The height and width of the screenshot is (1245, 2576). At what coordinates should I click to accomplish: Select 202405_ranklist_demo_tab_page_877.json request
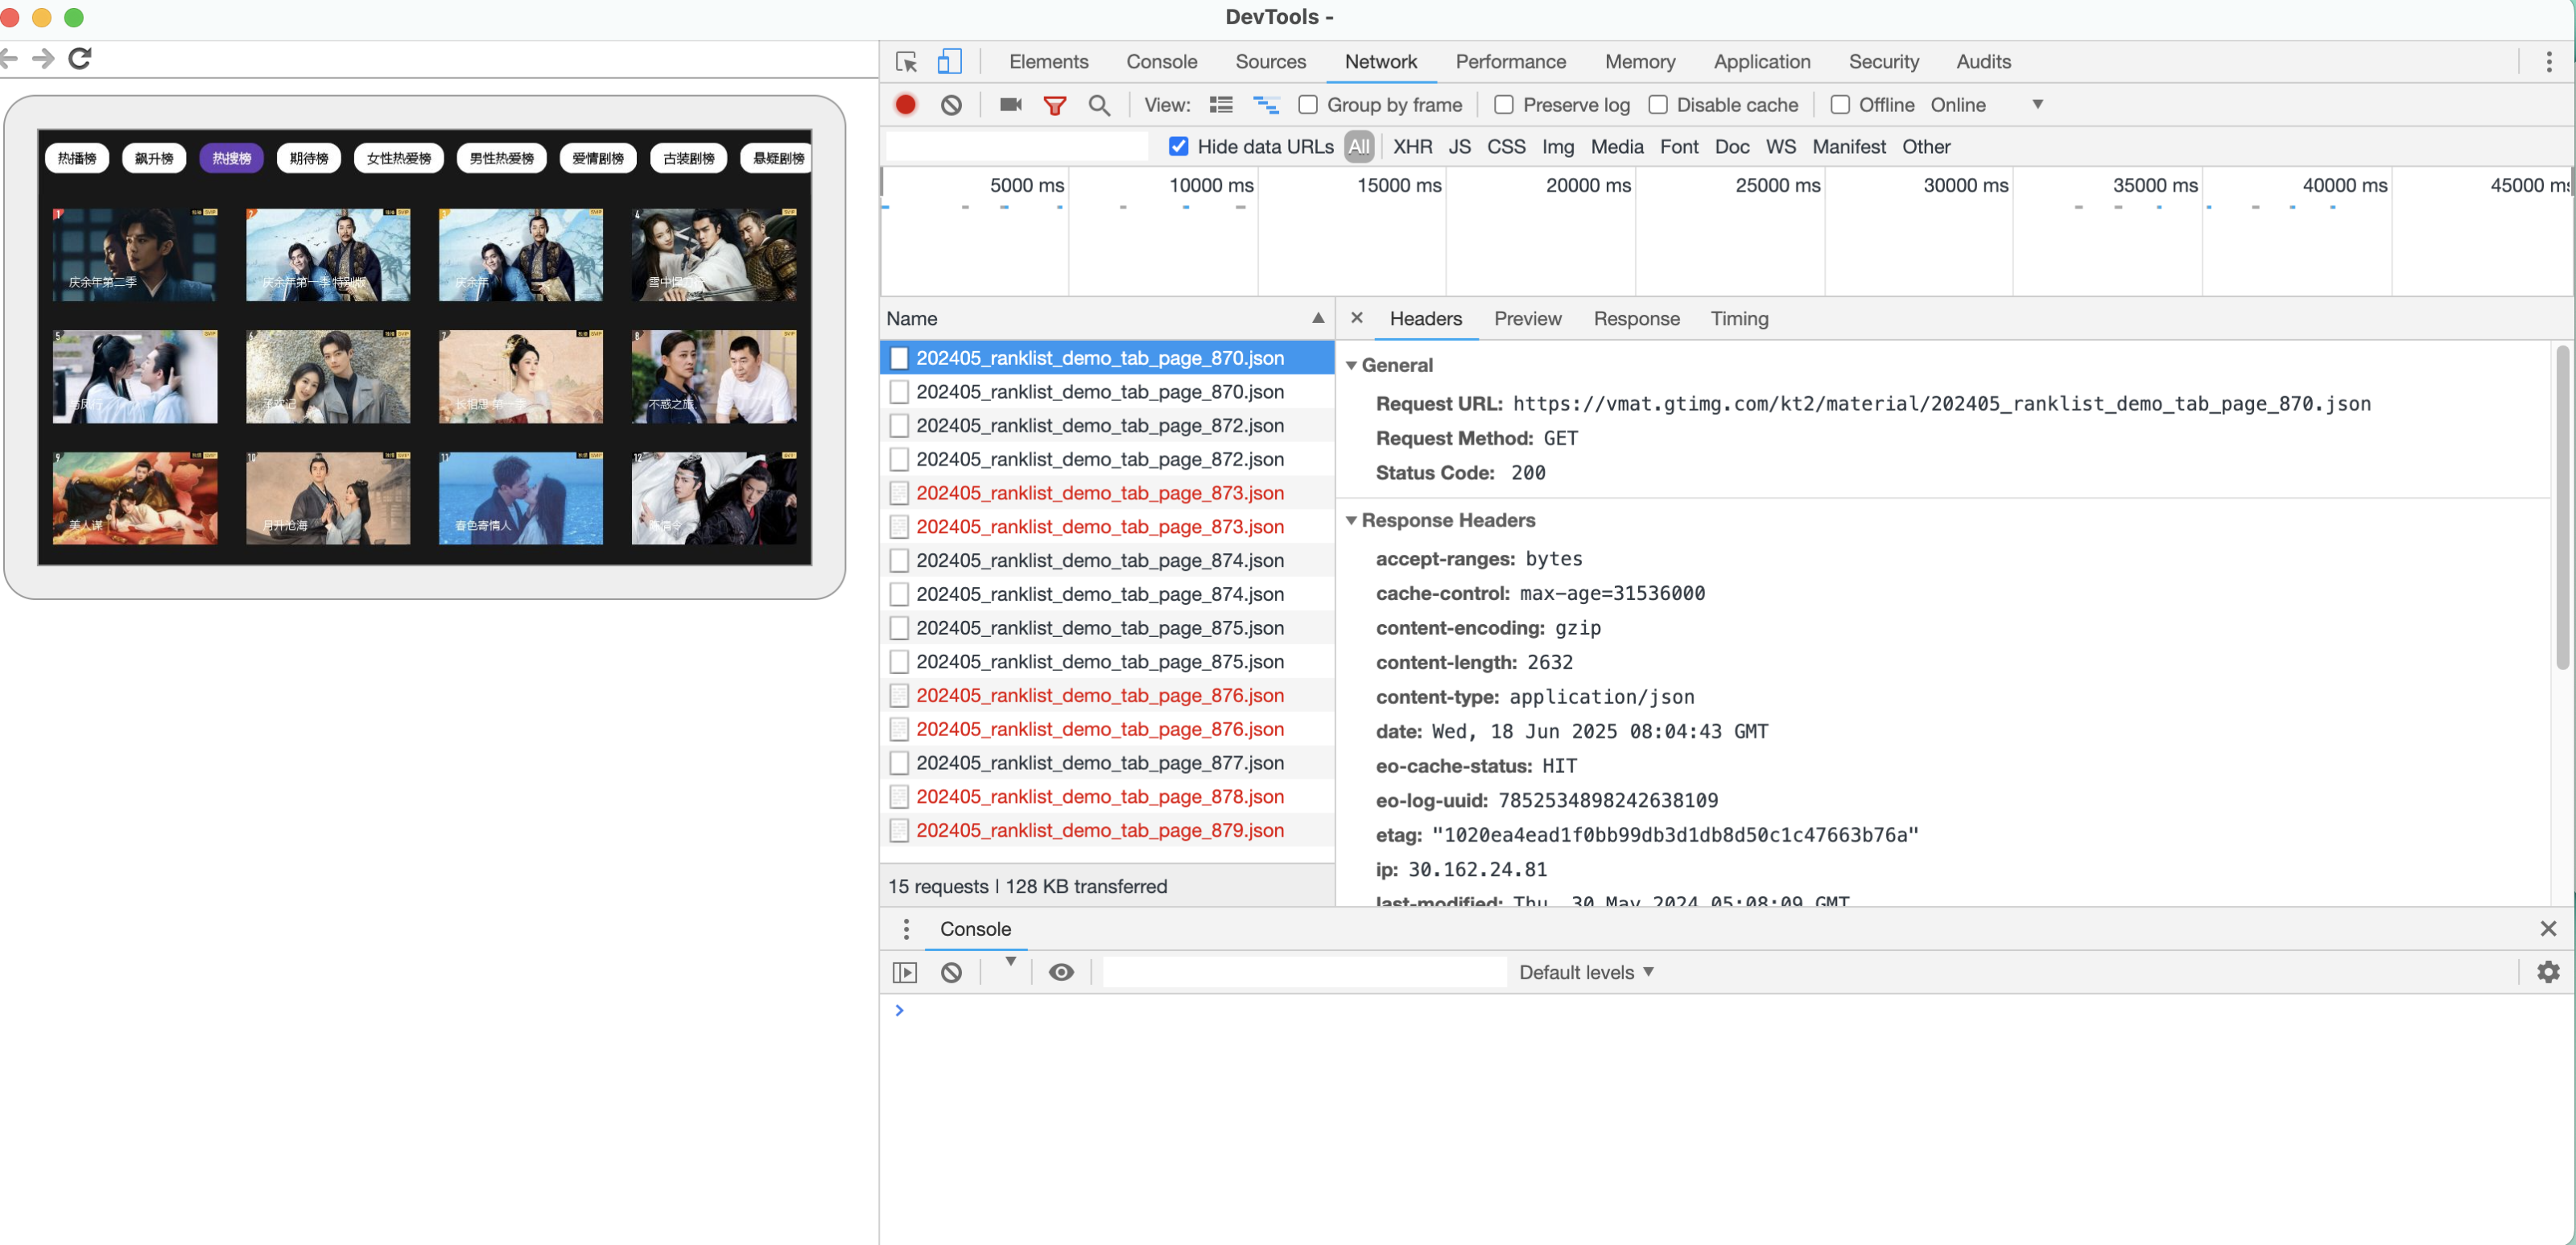pos(1099,763)
